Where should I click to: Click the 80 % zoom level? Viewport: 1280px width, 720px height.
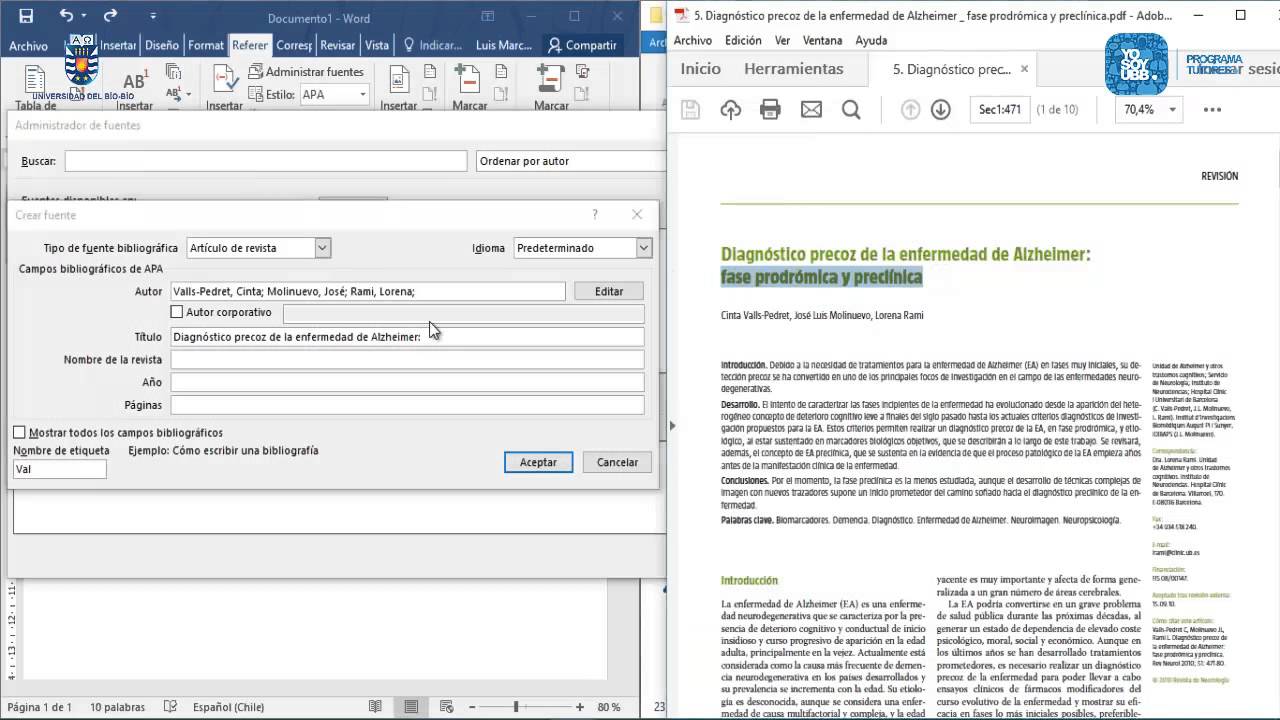tap(609, 707)
